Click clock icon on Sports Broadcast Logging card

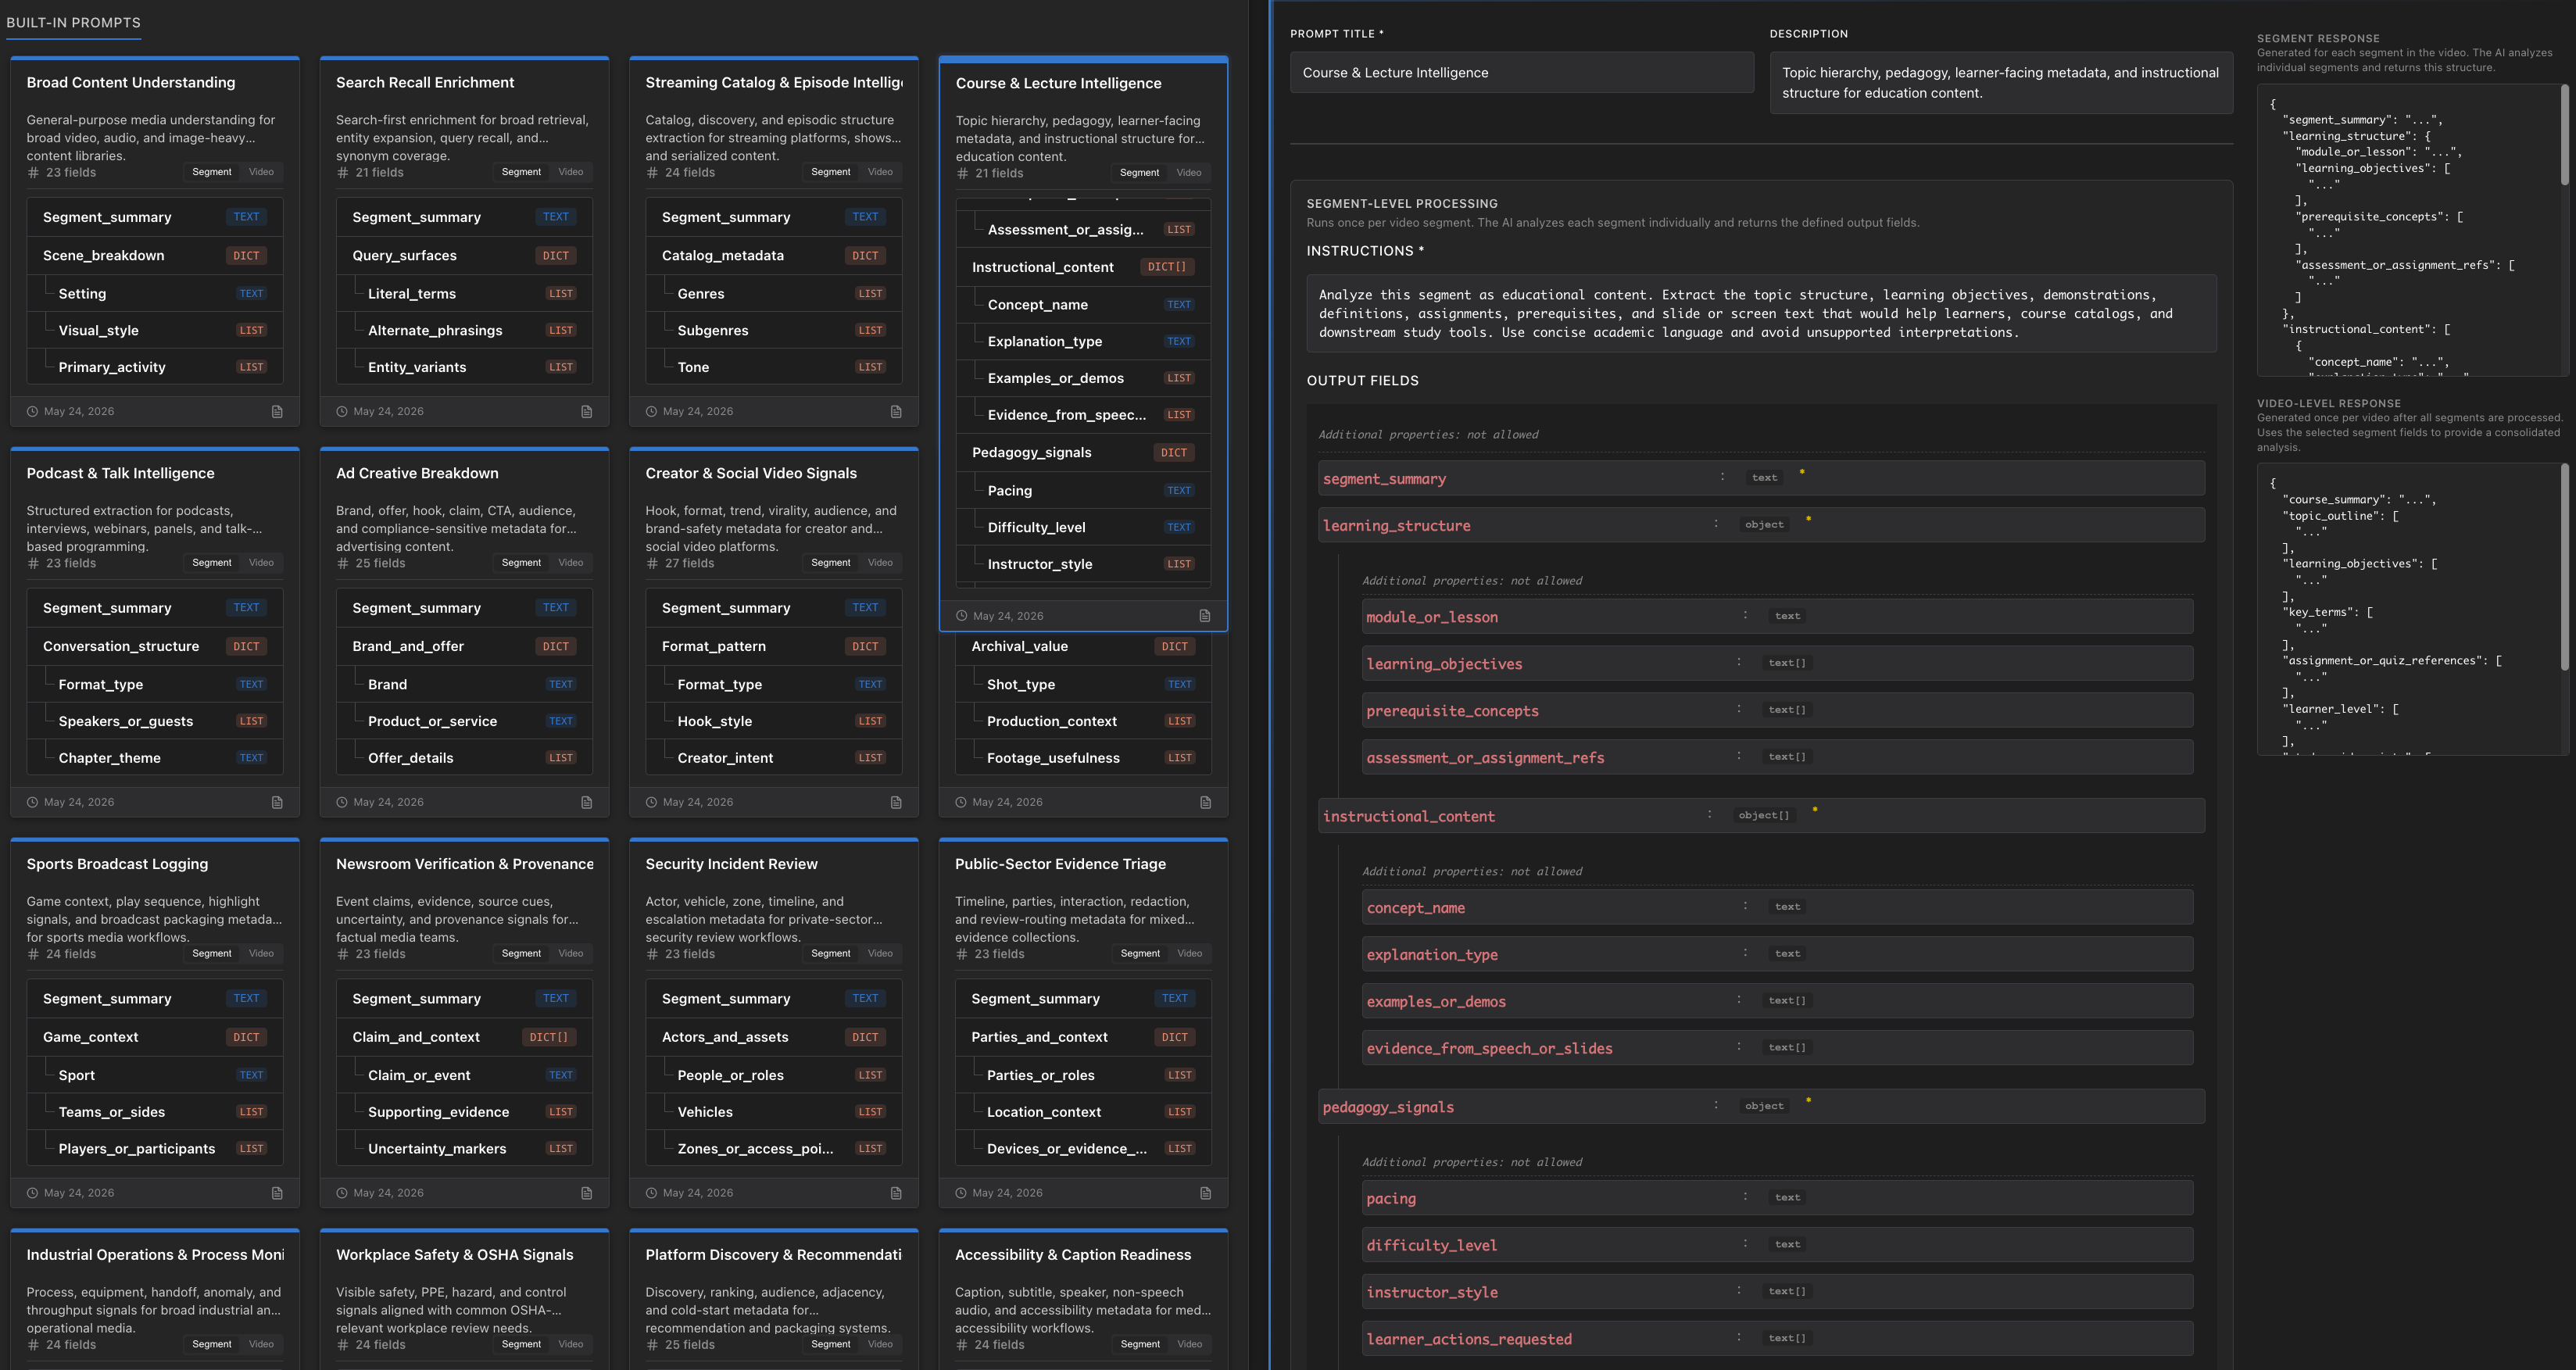tap(32, 1193)
